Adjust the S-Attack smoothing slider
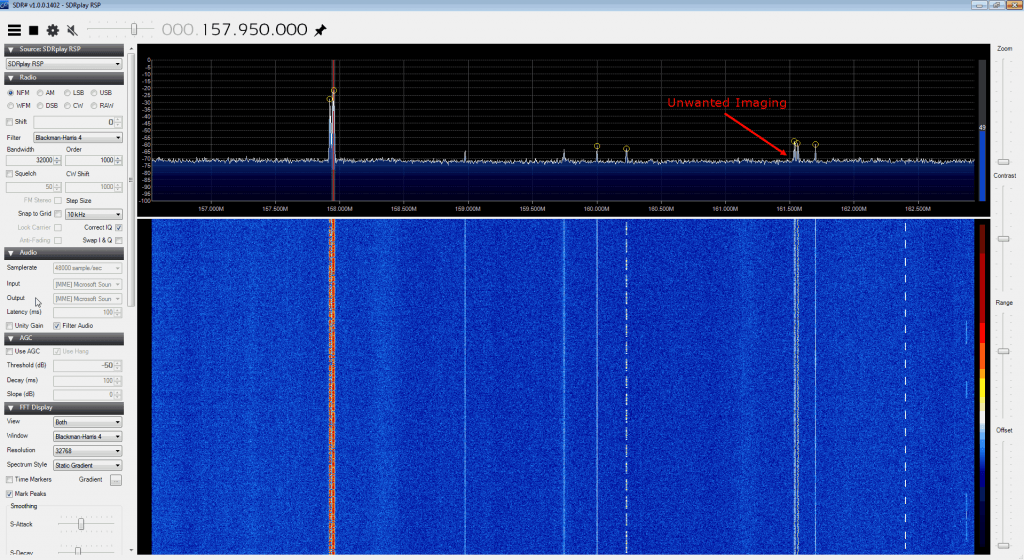Image resolution: width=1024 pixels, height=560 pixels. click(x=81, y=523)
